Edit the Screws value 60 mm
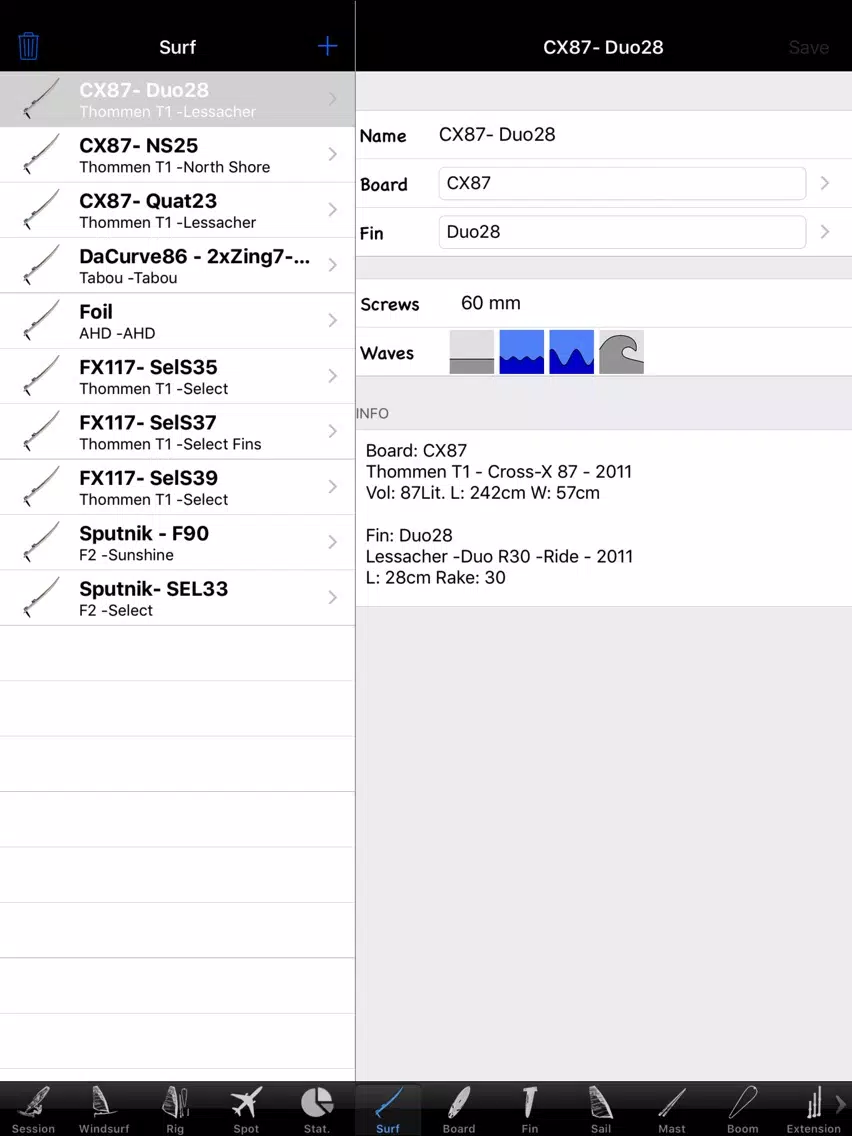 (490, 303)
